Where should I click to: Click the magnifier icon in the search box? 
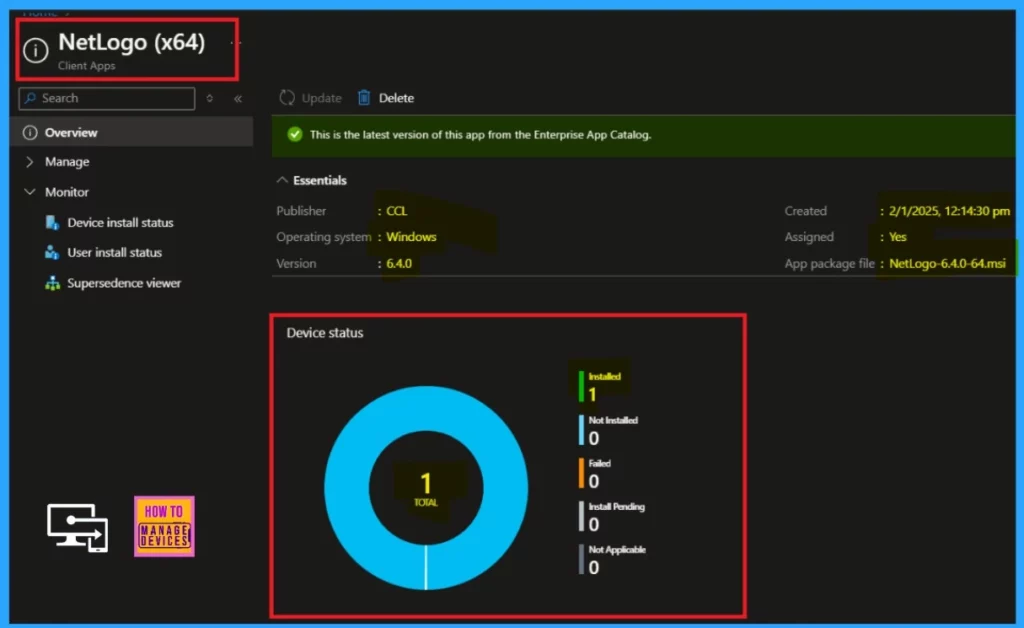point(30,98)
